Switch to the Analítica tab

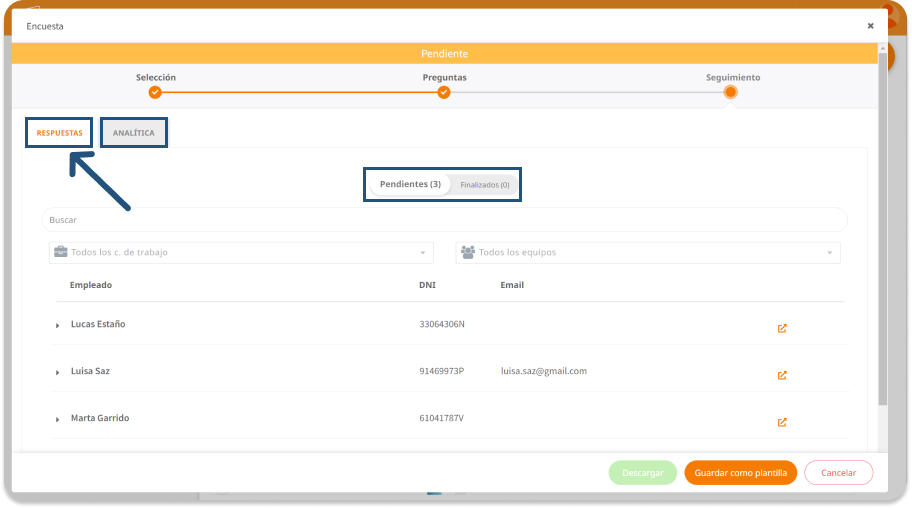click(134, 133)
